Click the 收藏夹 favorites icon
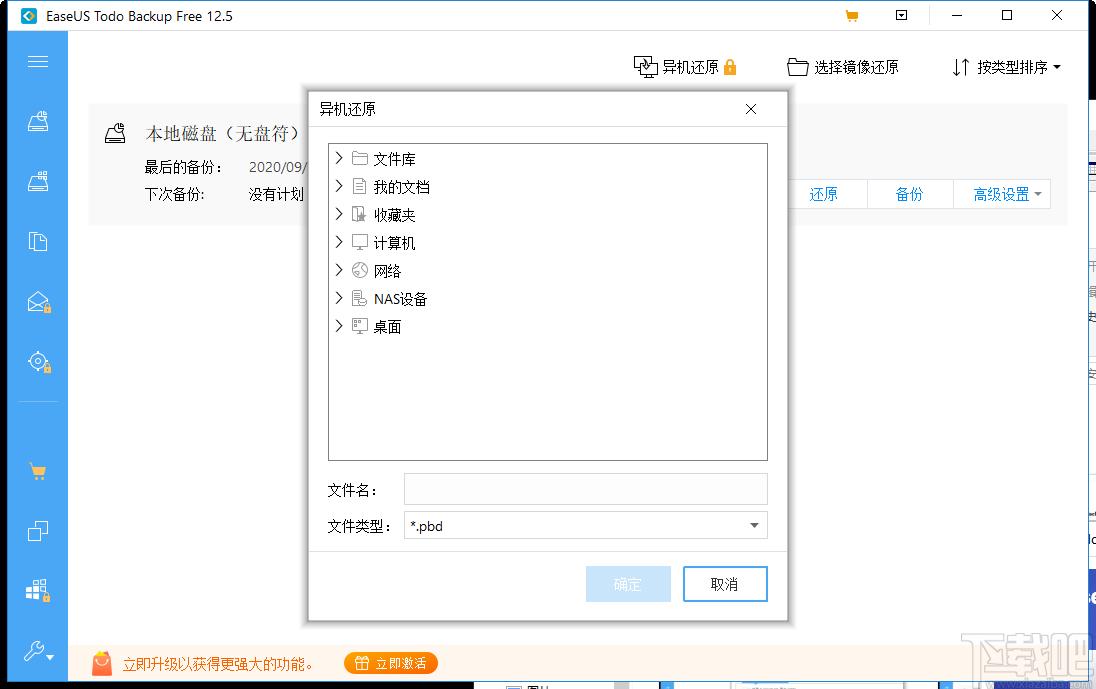This screenshot has width=1096, height=689. 359,214
